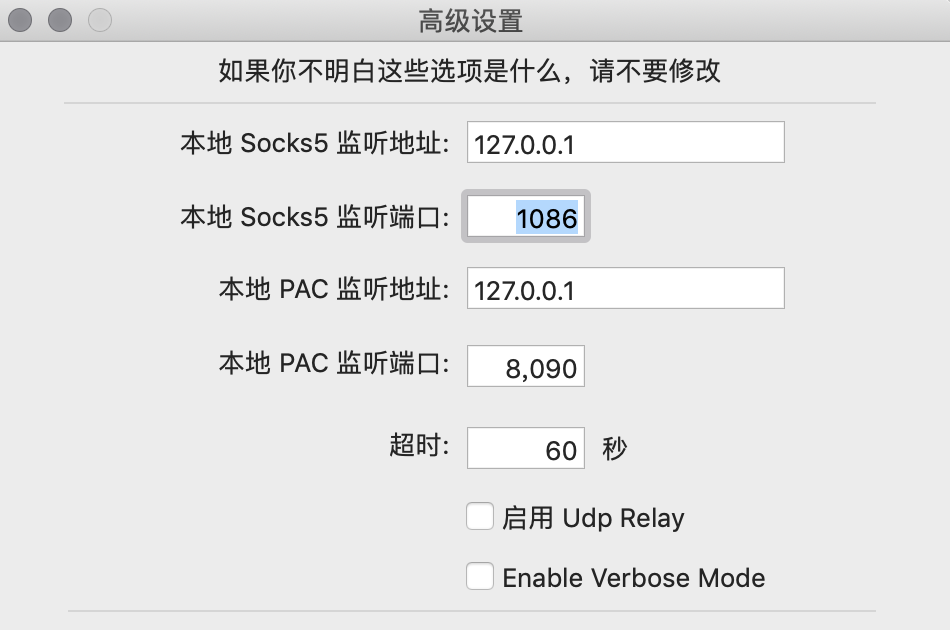Viewport: 950px width, 630px height.
Task: Focus the Socks5 port field showing 1086
Action: (x=526, y=217)
